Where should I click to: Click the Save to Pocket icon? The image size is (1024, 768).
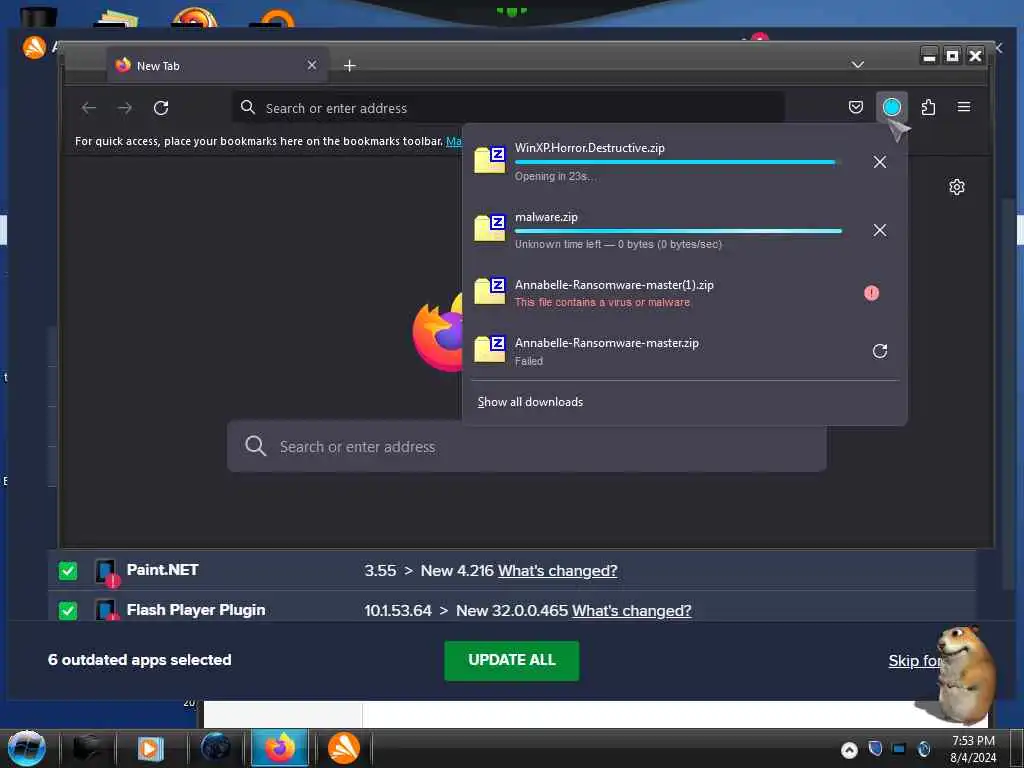(x=856, y=107)
